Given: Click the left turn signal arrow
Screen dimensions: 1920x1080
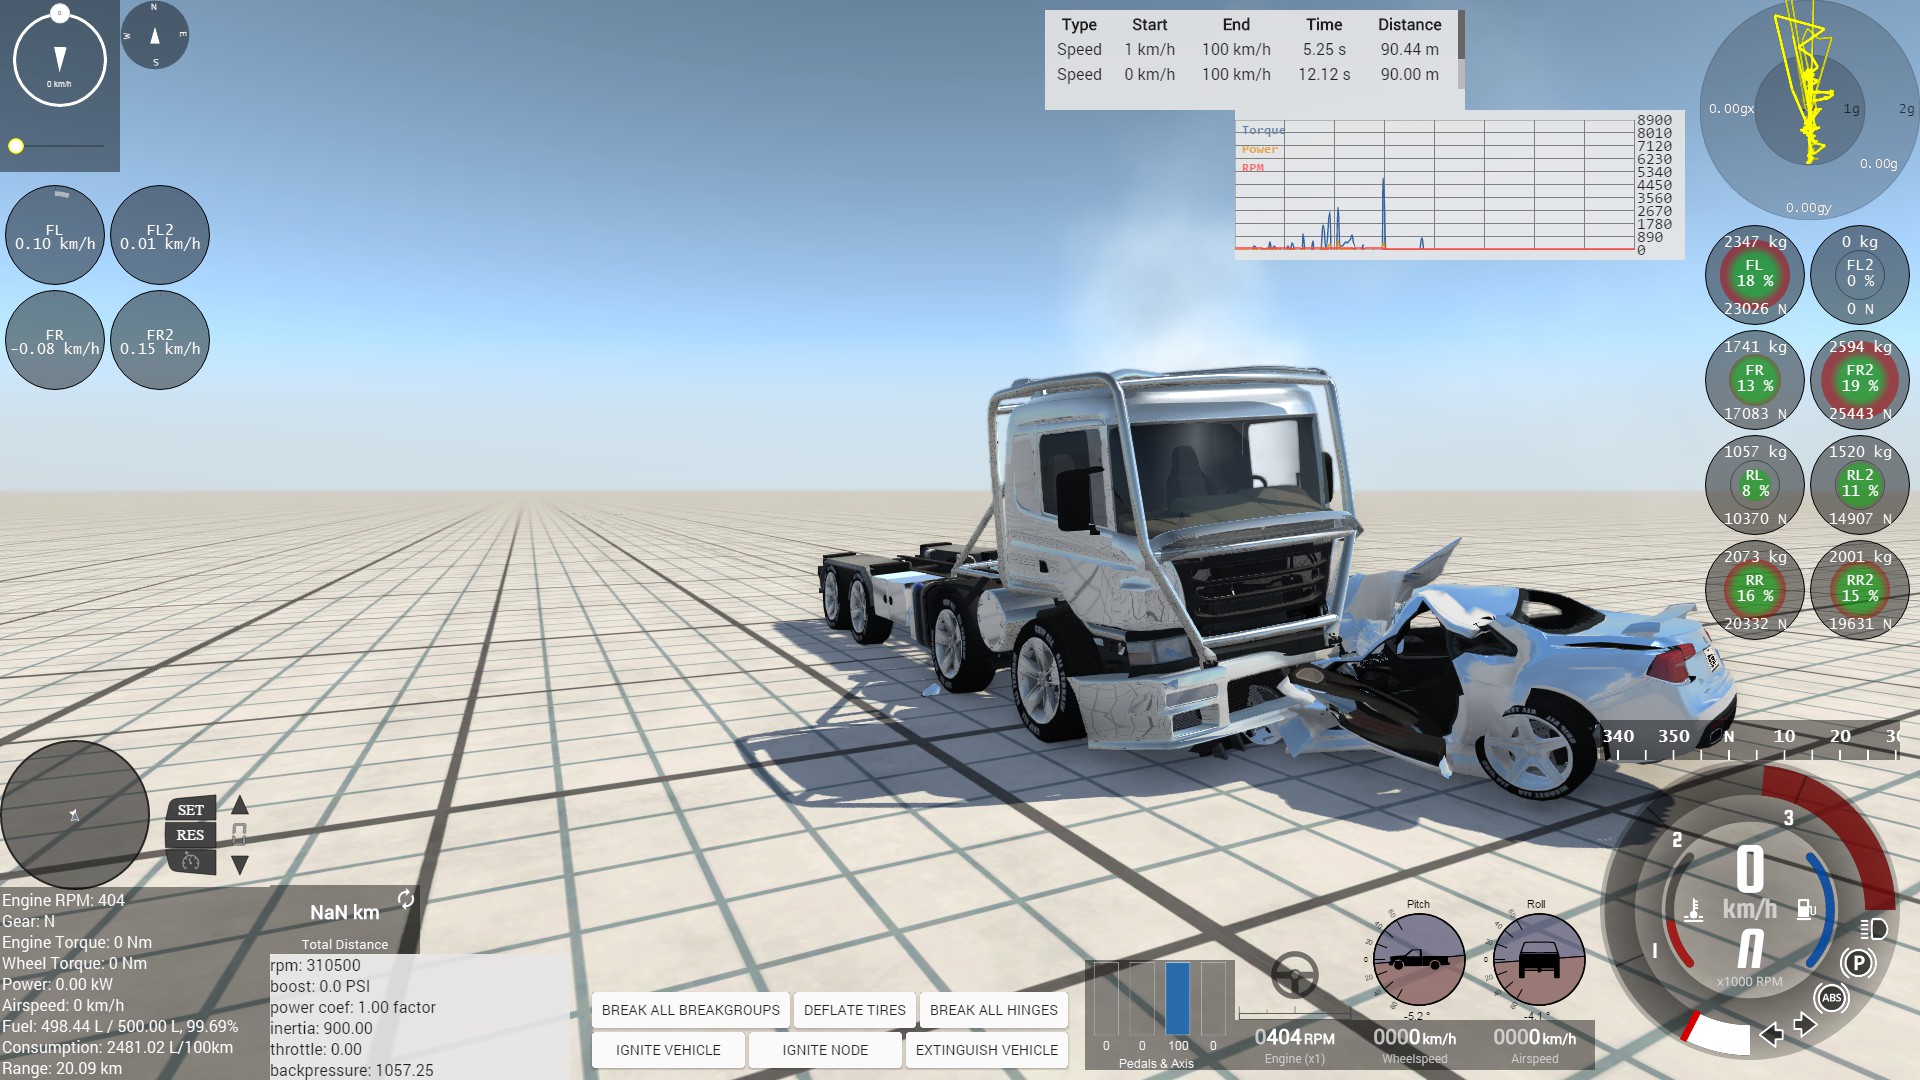Looking at the screenshot, I should tap(1772, 1034).
